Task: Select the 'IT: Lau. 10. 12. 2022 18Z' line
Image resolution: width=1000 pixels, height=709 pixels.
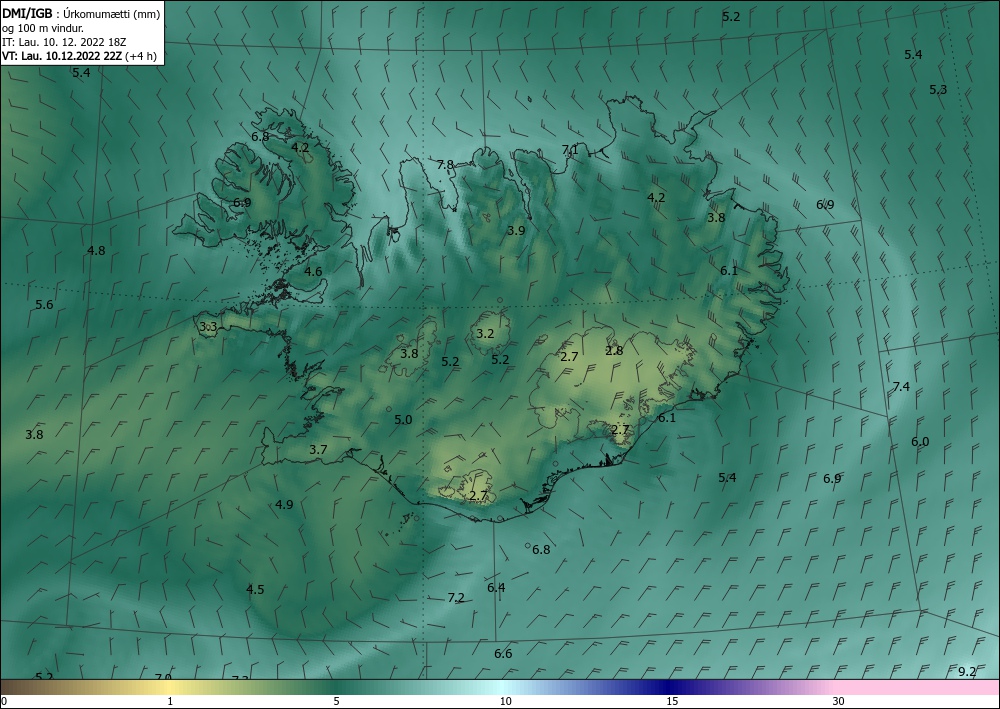Action: tap(64, 42)
